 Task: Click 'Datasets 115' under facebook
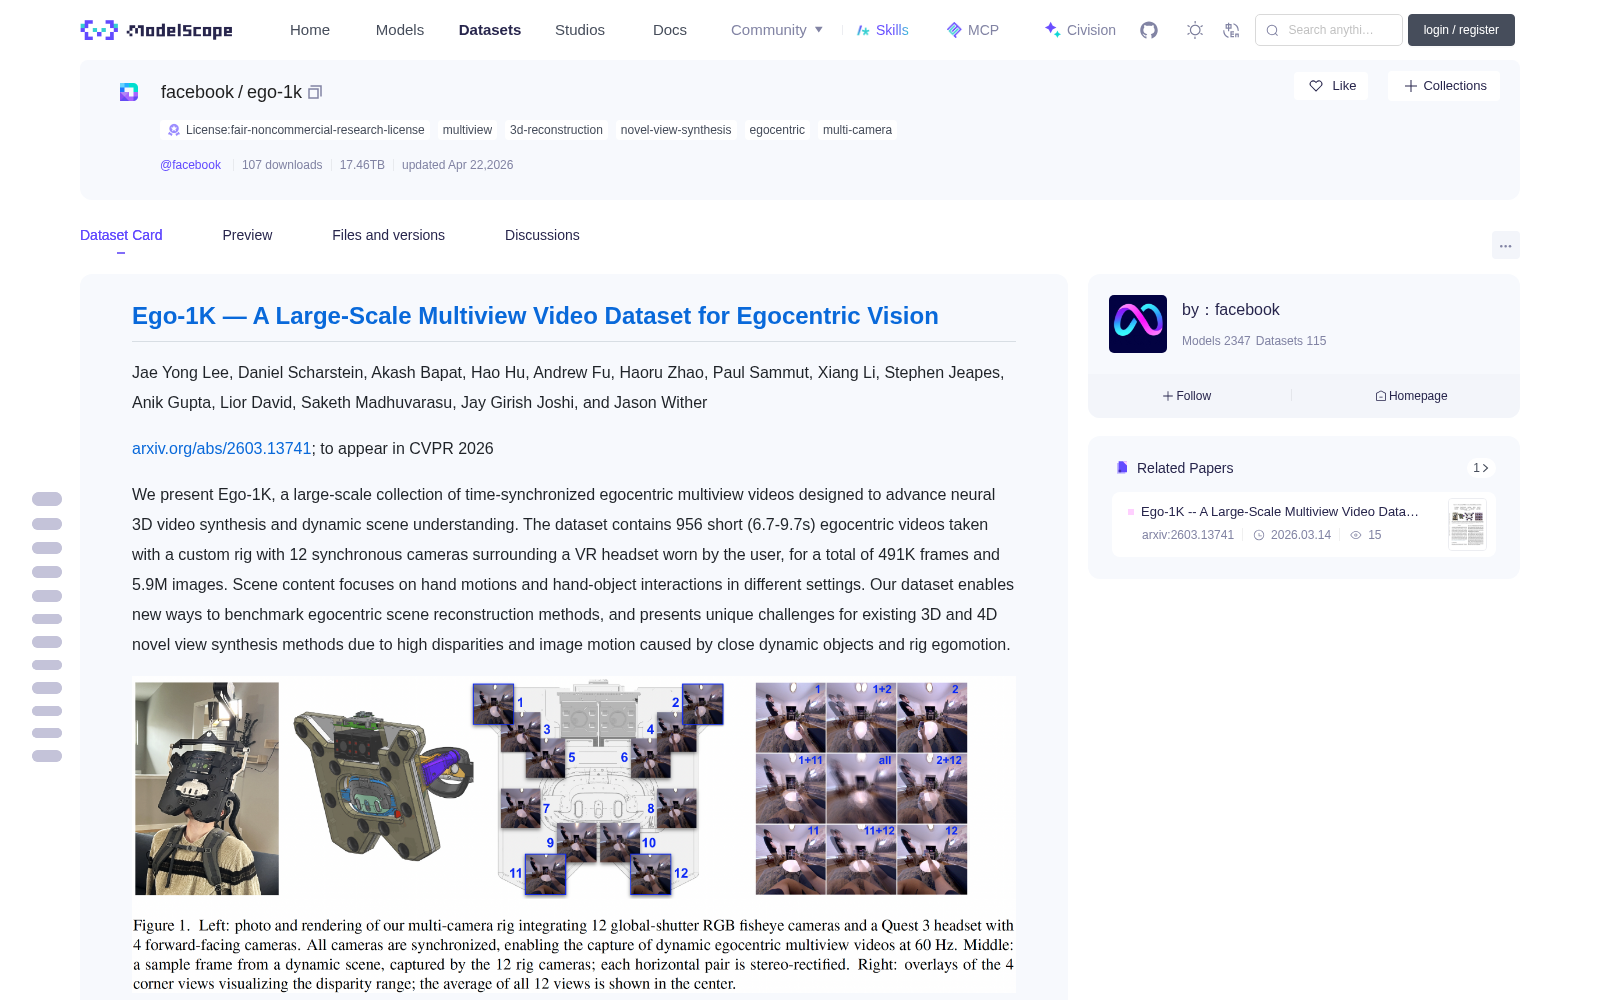[x=1291, y=341]
